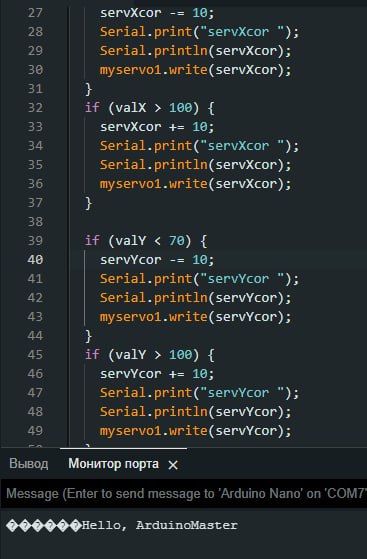Click Serial.println(servYcor) on line 48
This screenshot has height=559, width=367.
click(x=195, y=412)
